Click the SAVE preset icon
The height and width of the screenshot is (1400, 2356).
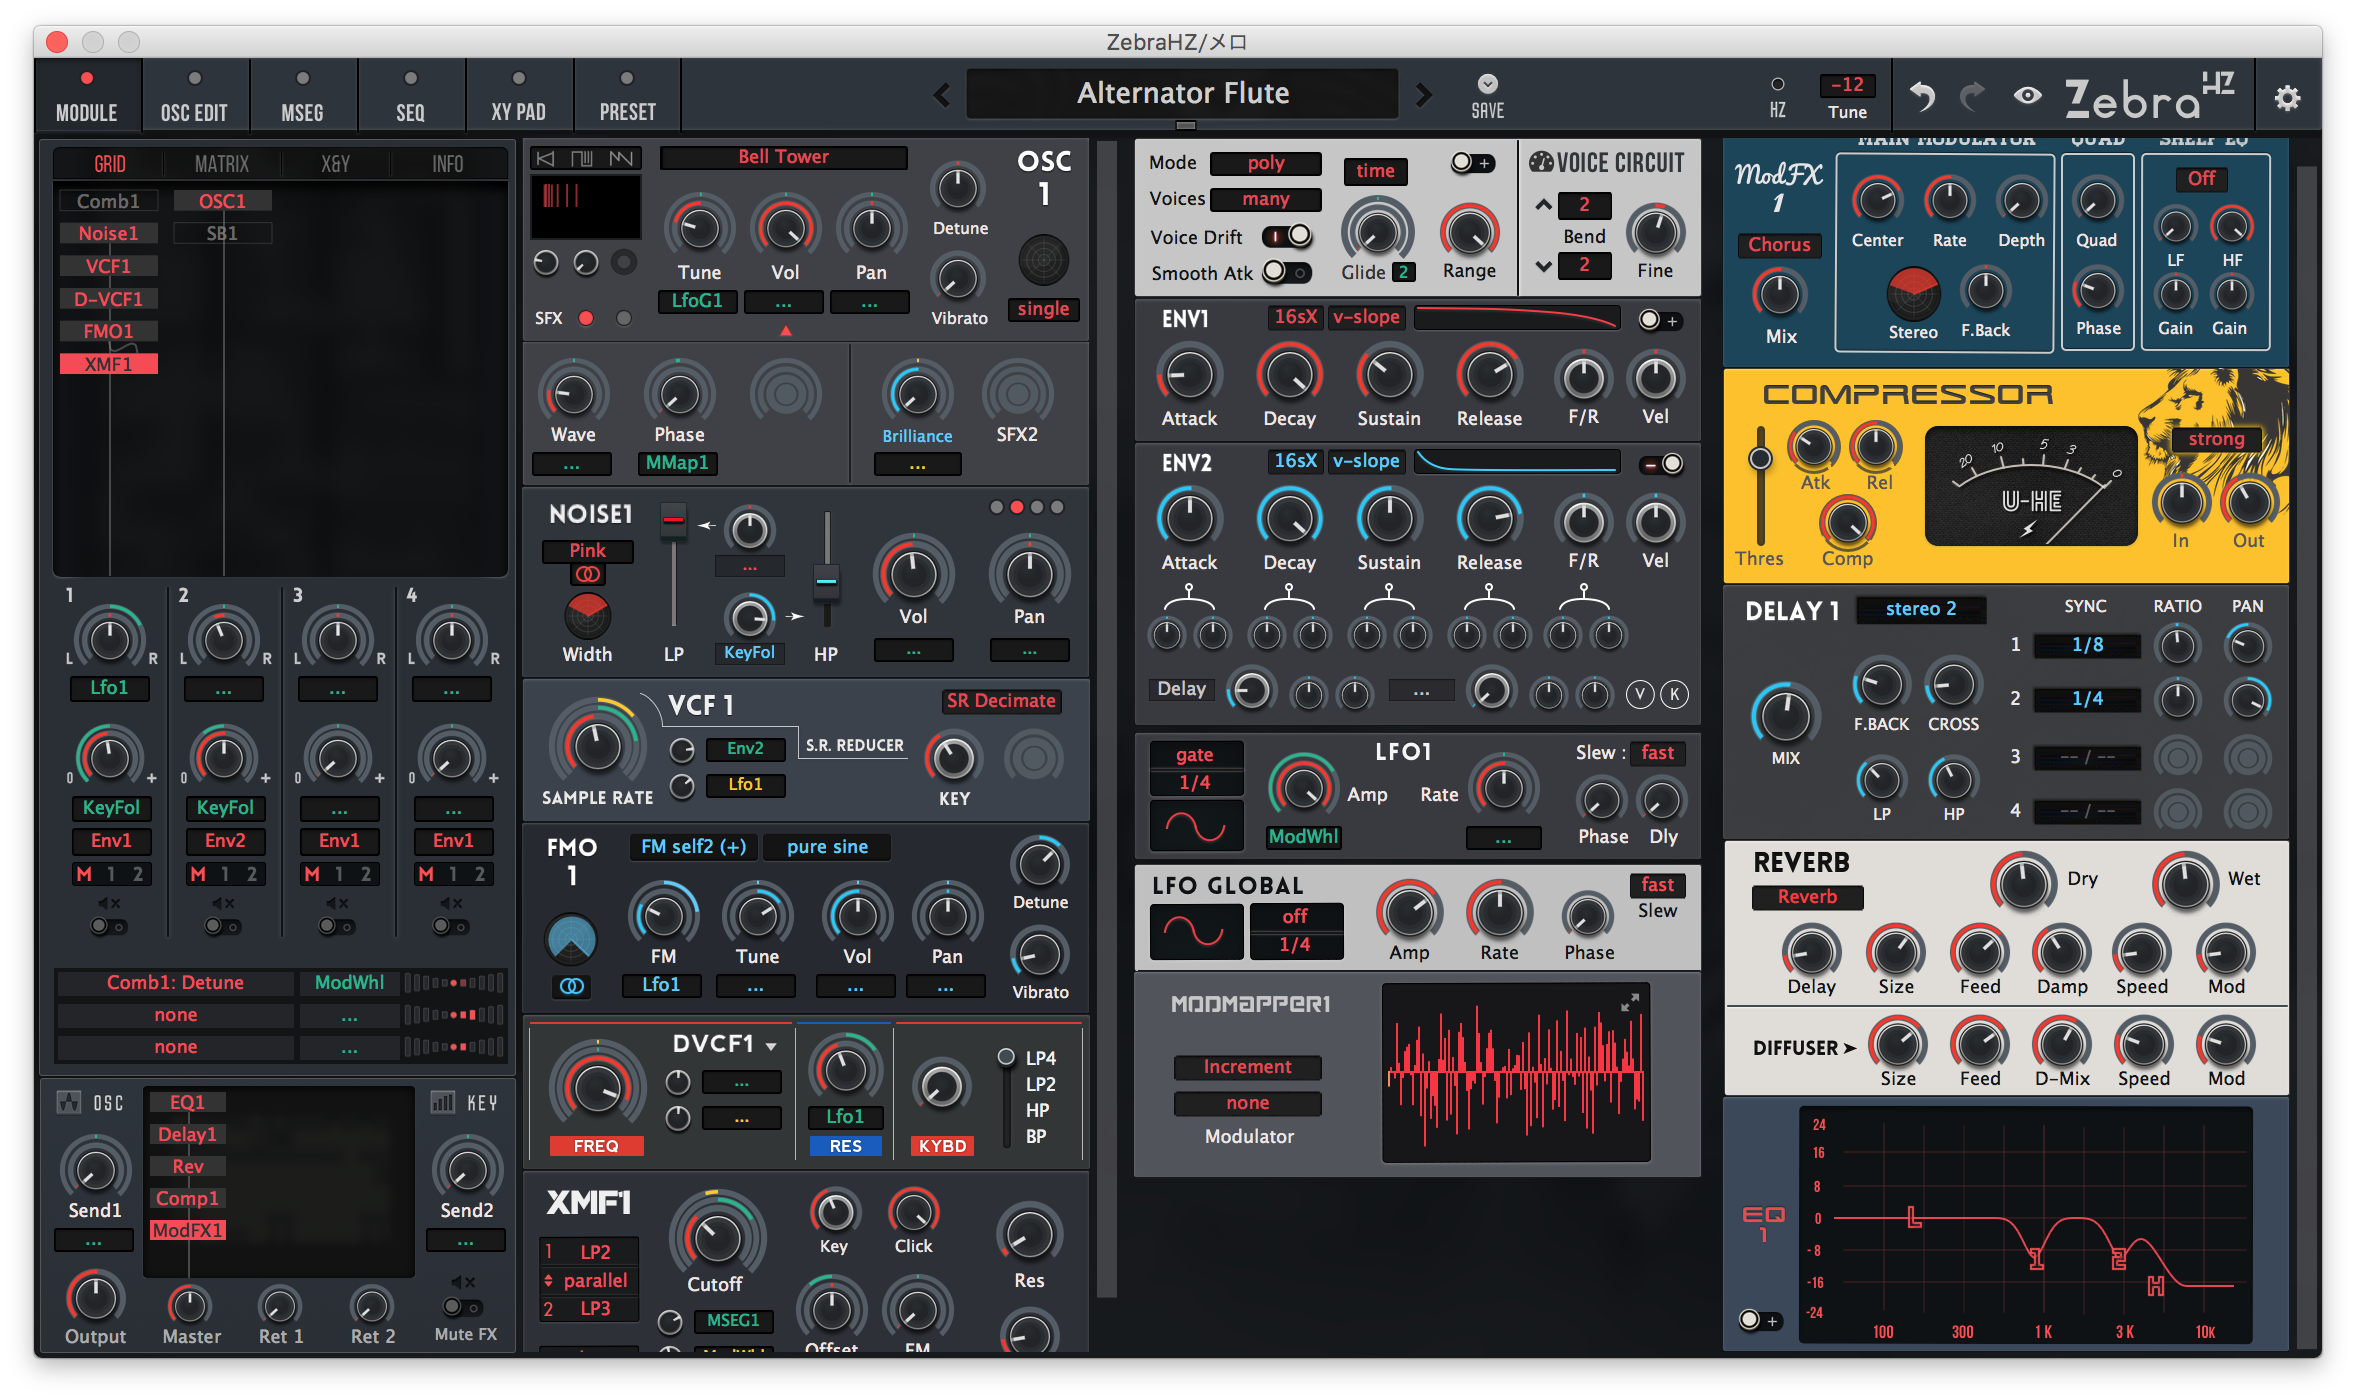click(x=1487, y=84)
